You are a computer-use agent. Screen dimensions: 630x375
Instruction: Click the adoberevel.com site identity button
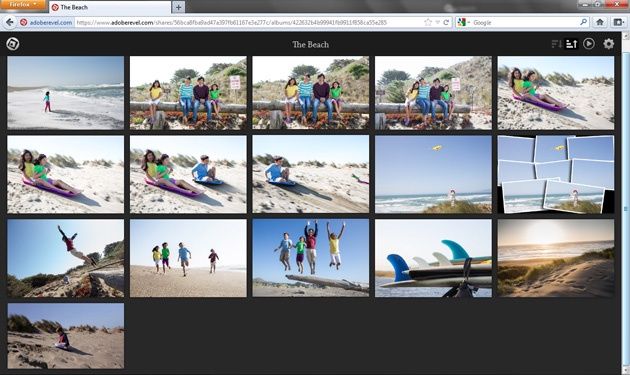(46, 23)
